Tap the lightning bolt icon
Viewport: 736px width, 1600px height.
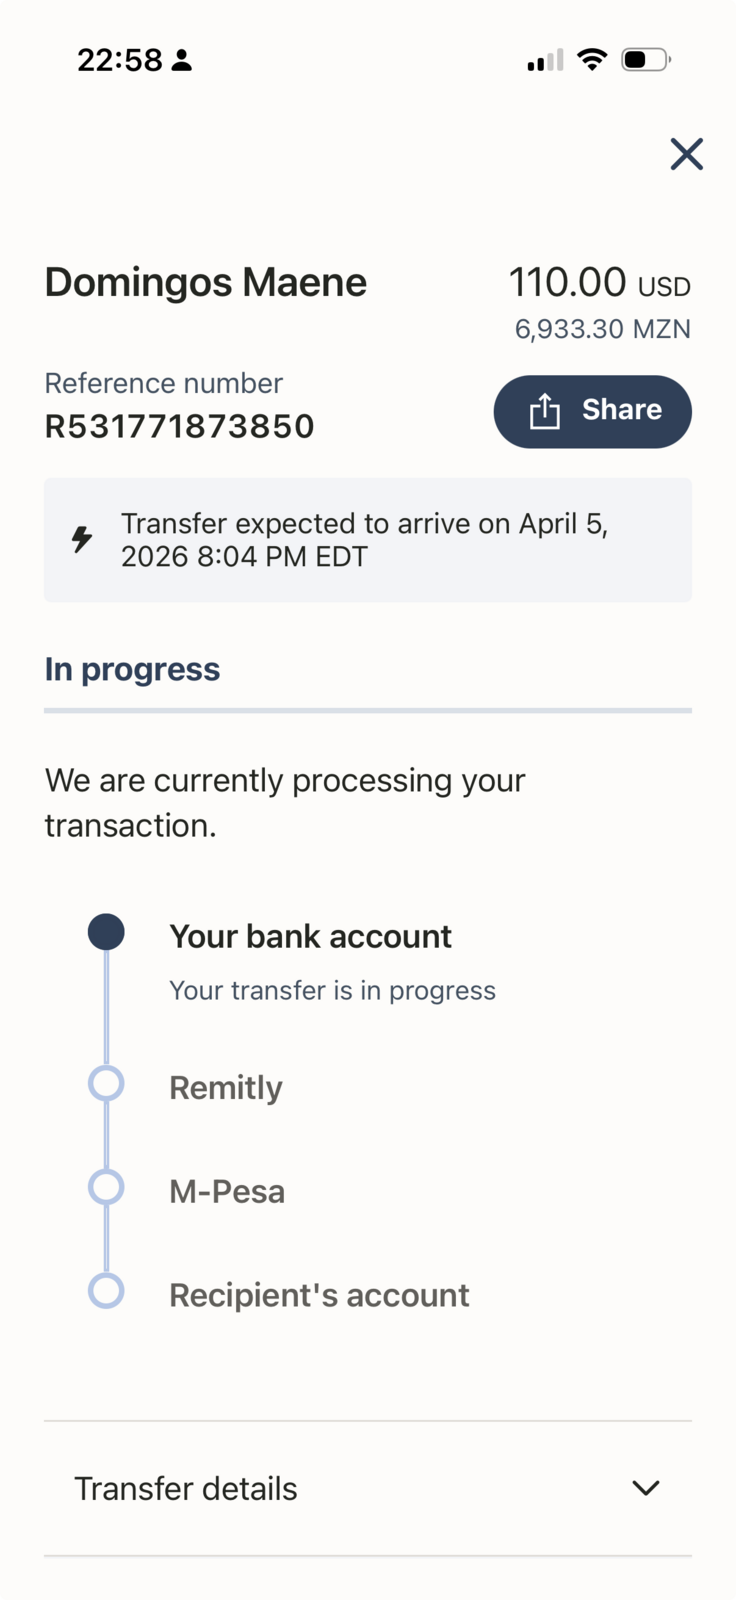(x=82, y=539)
